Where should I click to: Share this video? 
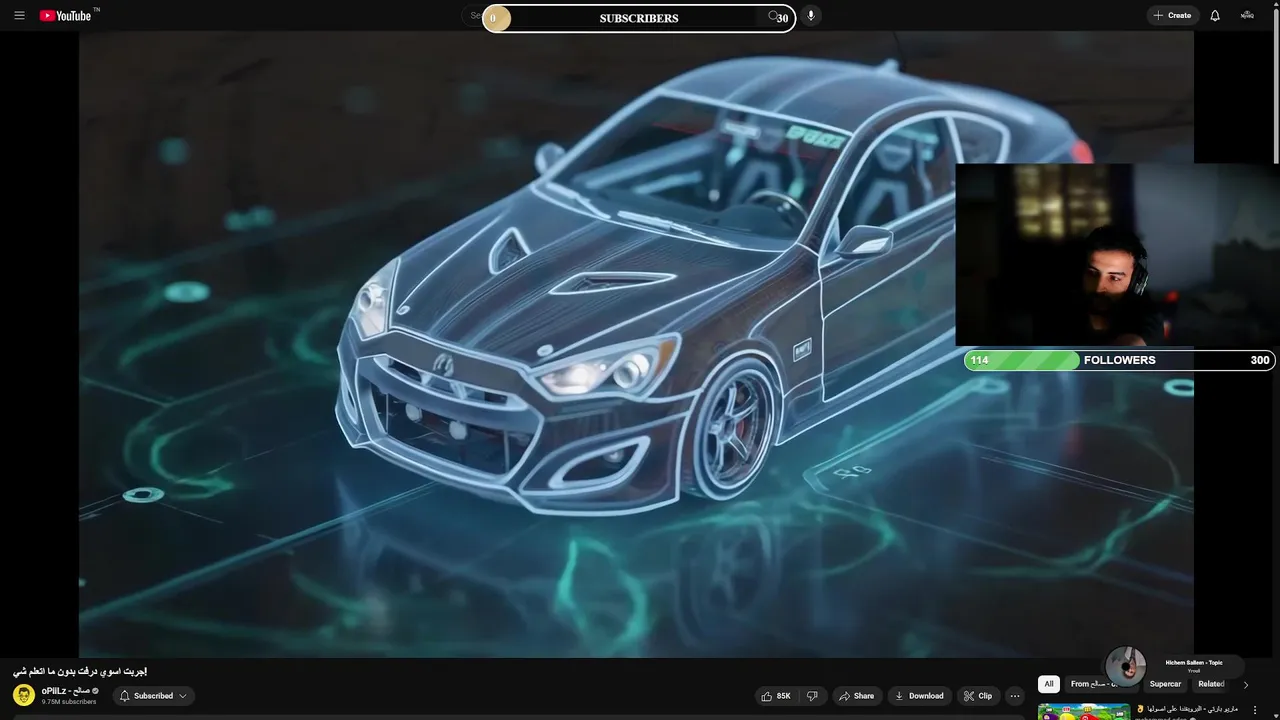pyautogui.click(x=856, y=696)
